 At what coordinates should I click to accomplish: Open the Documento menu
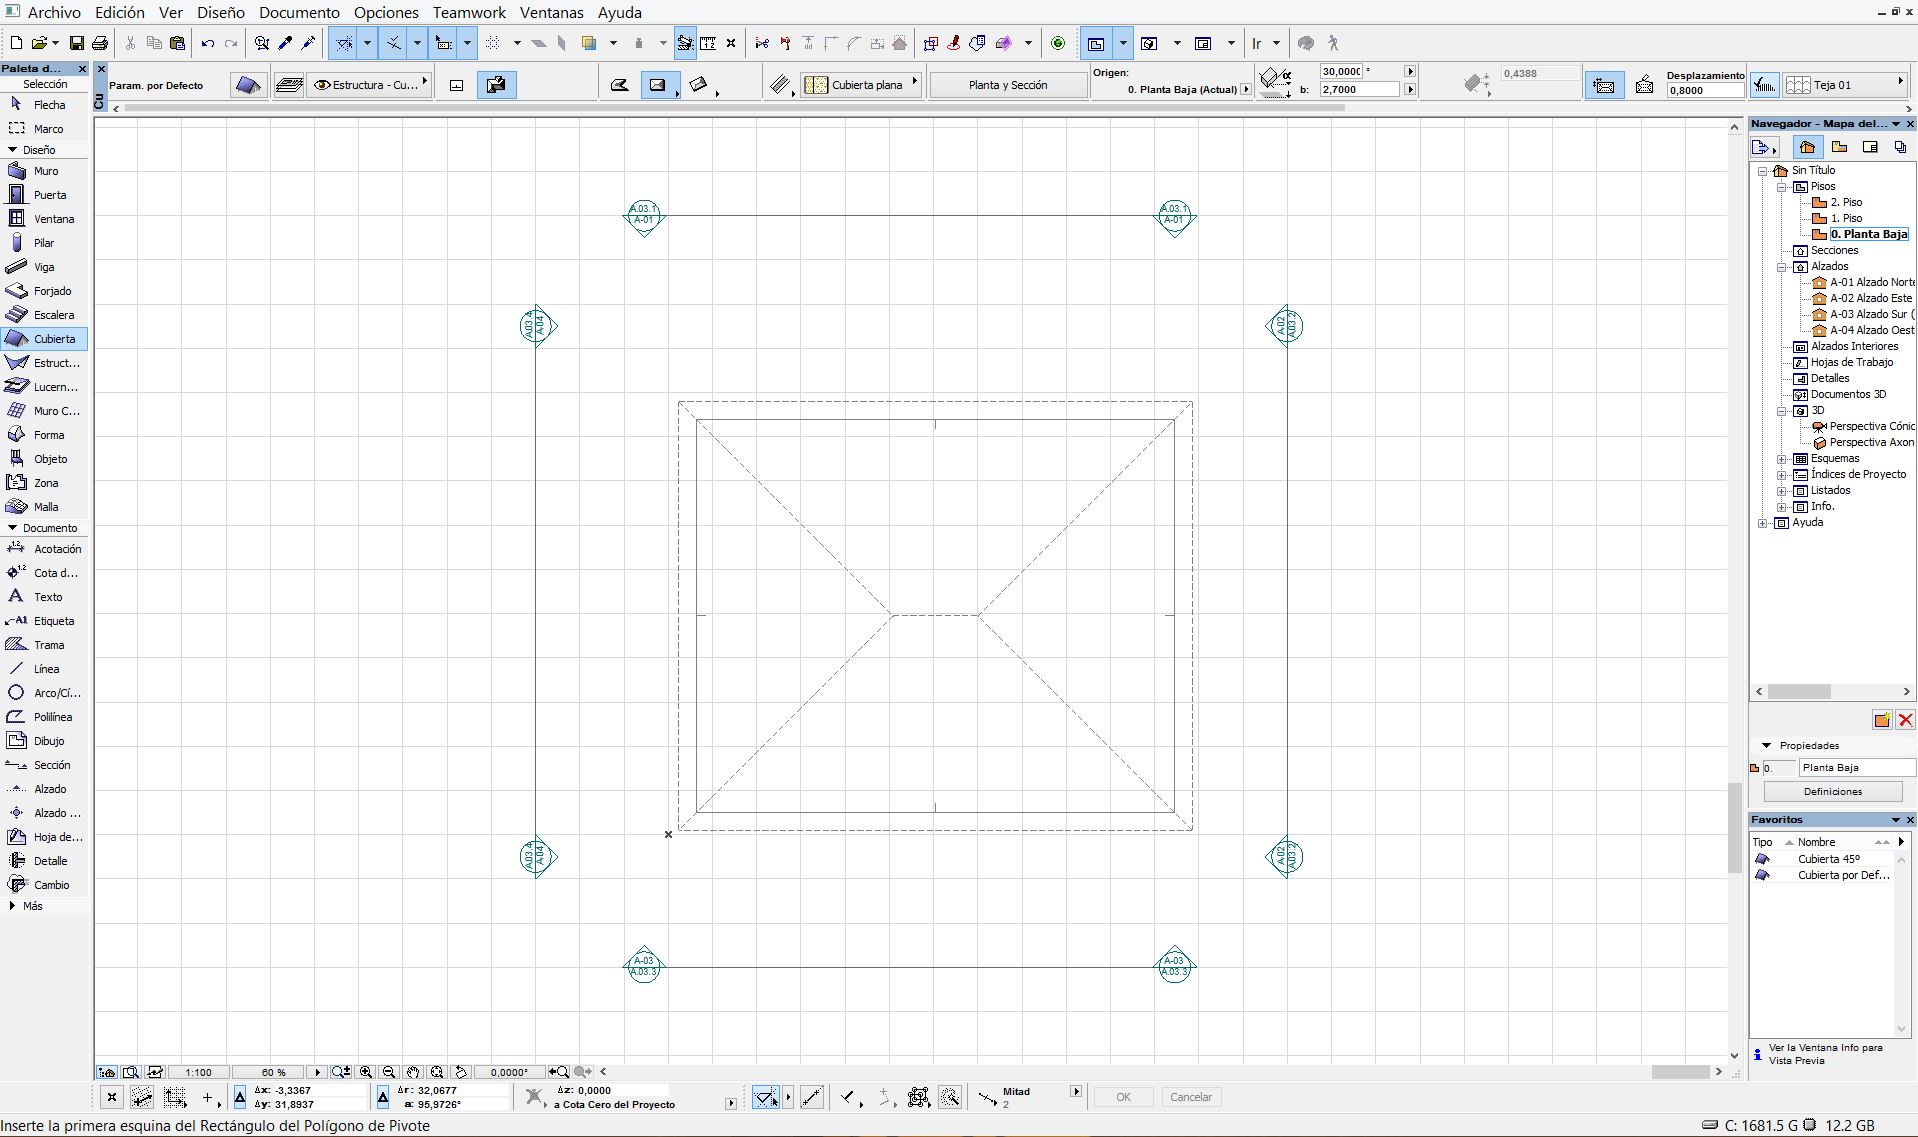point(299,13)
